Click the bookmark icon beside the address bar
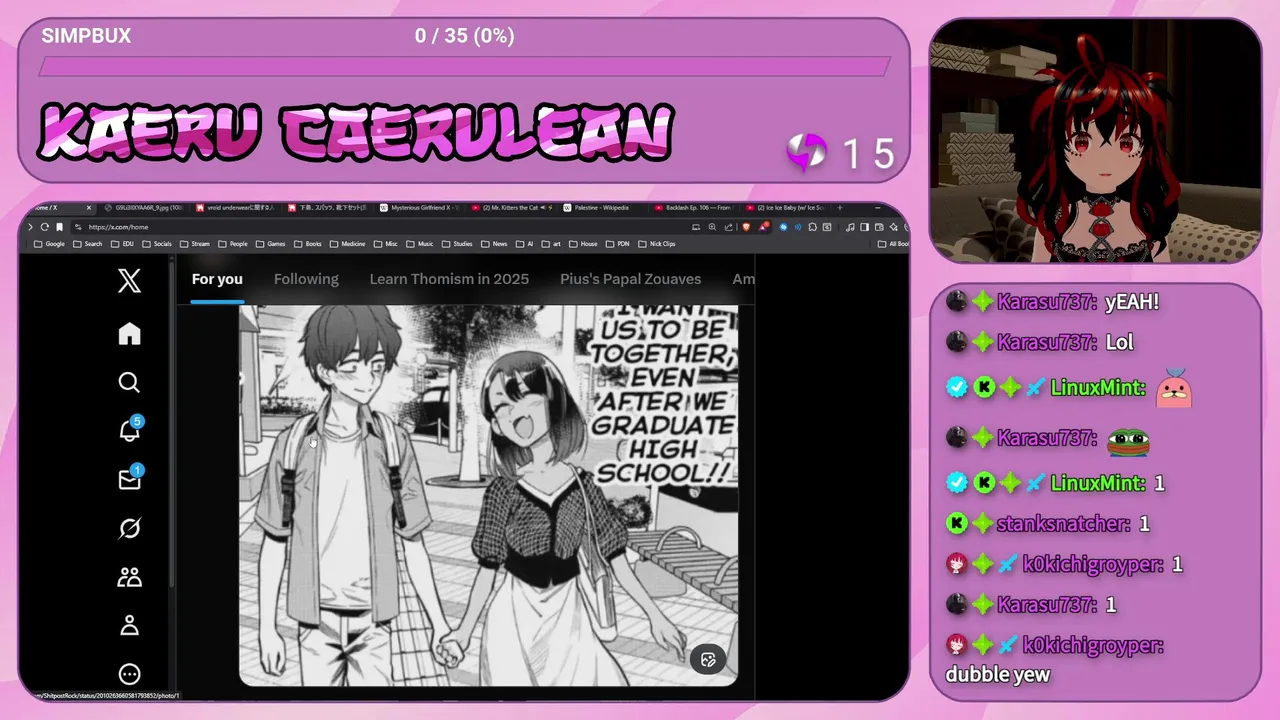1280x720 pixels. [x=59, y=227]
